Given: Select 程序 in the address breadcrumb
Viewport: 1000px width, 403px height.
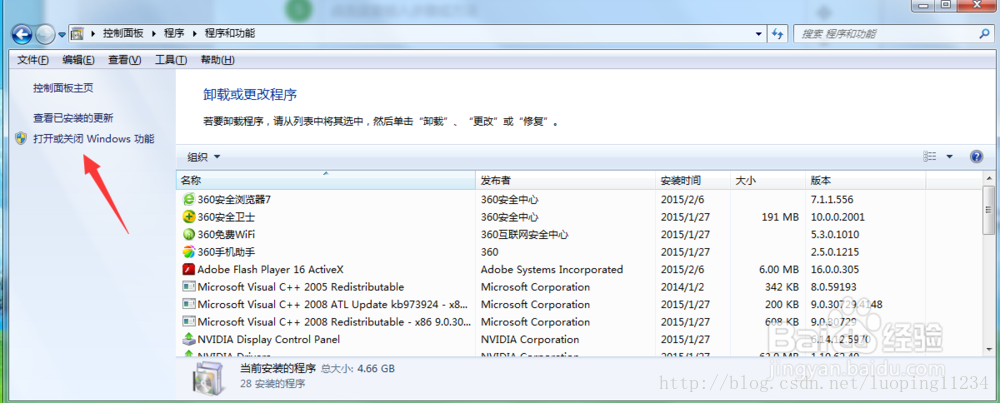Looking at the screenshot, I should pyautogui.click(x=174, y=33).
